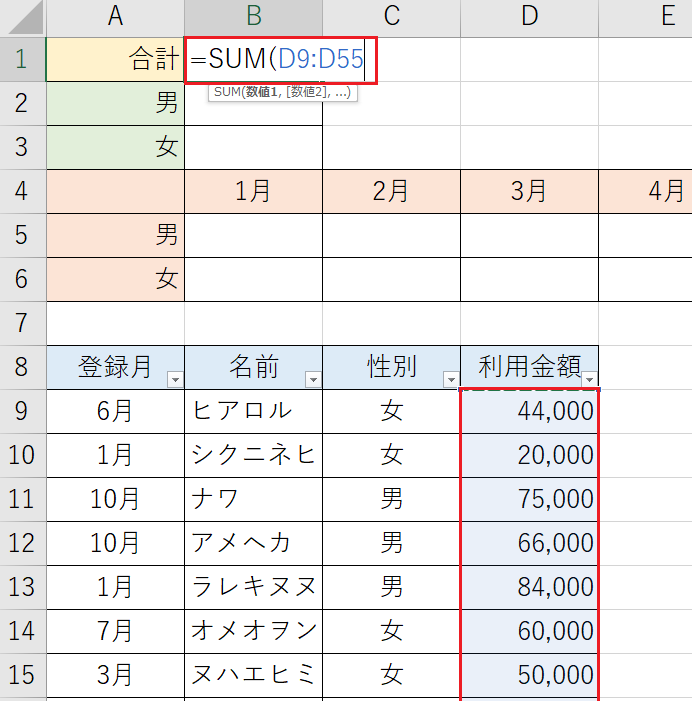
Task: Click the select-all corner triangle
Action: click(x=26, y=18)
